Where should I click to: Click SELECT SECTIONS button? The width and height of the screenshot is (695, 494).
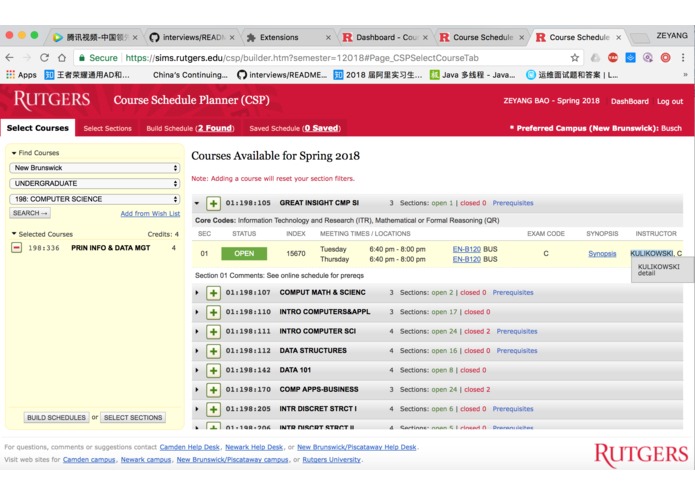[x=133, y=418]
